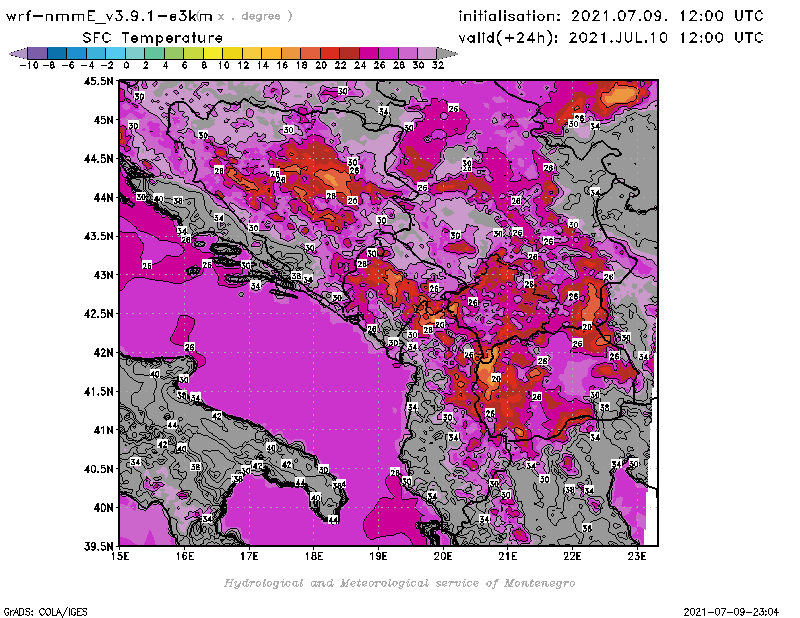Pick the legend swatch between 24 and 26
The height and width of the screenshot is (618, 800).
369,54
